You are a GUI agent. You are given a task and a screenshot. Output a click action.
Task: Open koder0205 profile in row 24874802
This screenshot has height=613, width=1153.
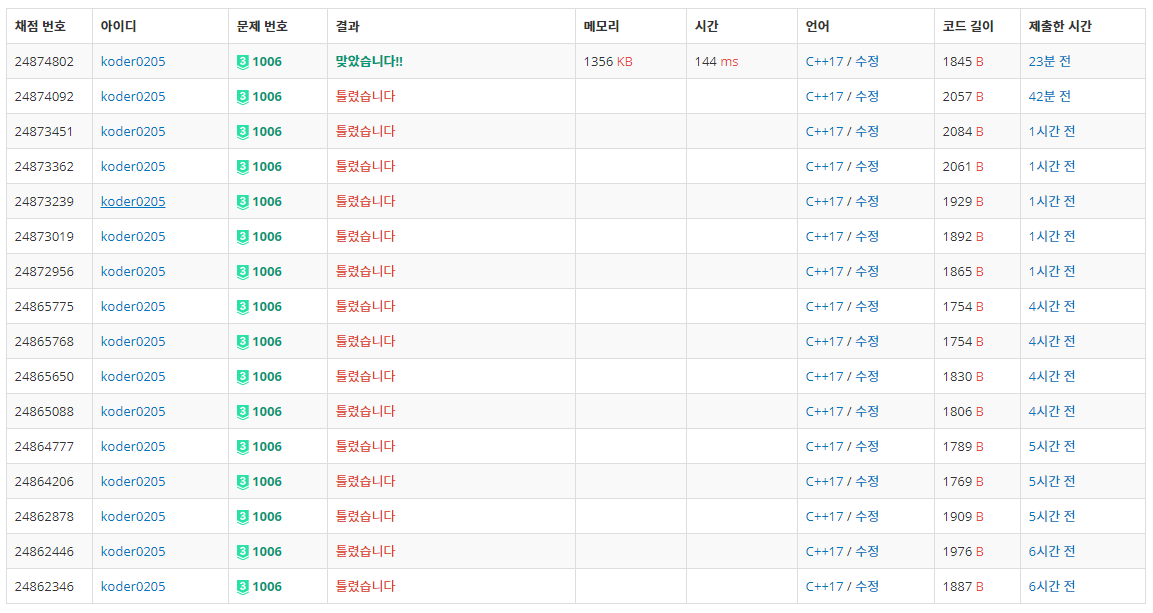pos(133,62)
